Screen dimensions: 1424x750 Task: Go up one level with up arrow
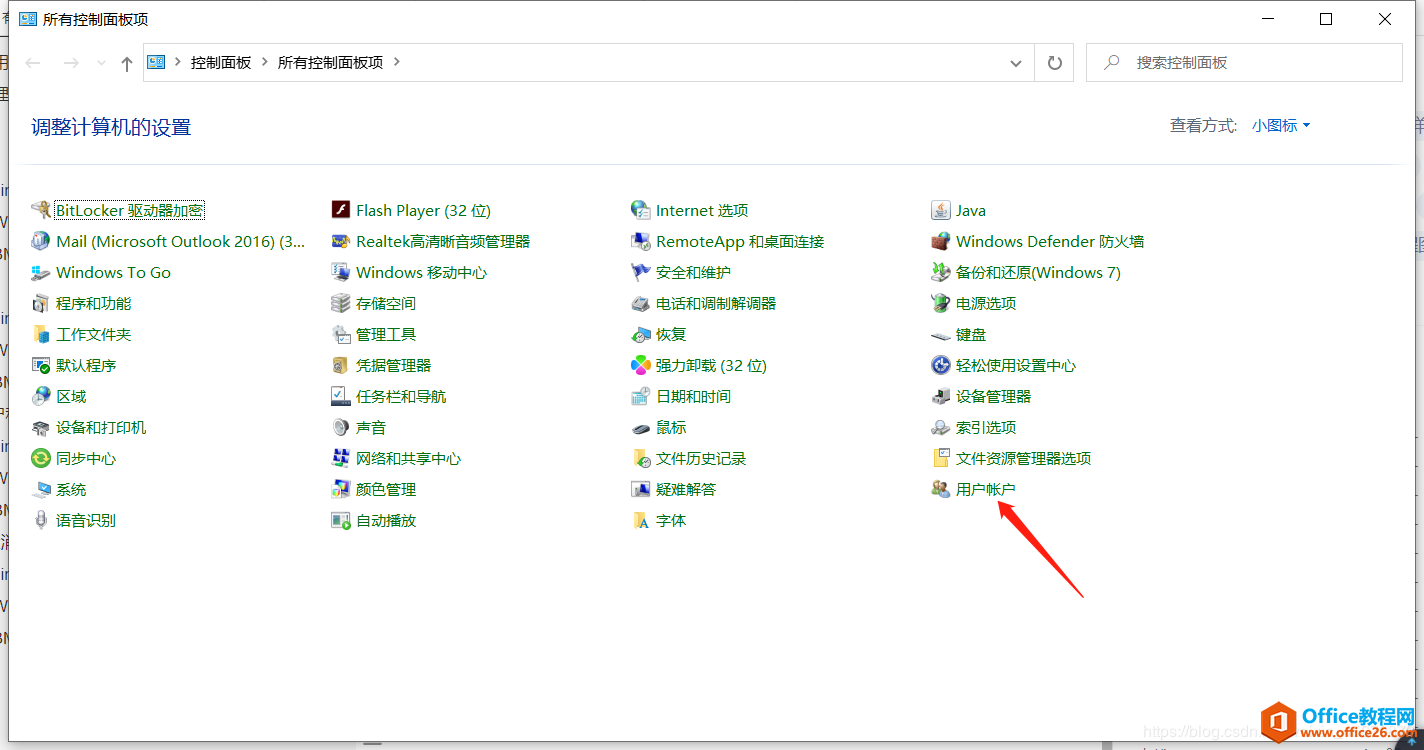[x=126, y=63]
